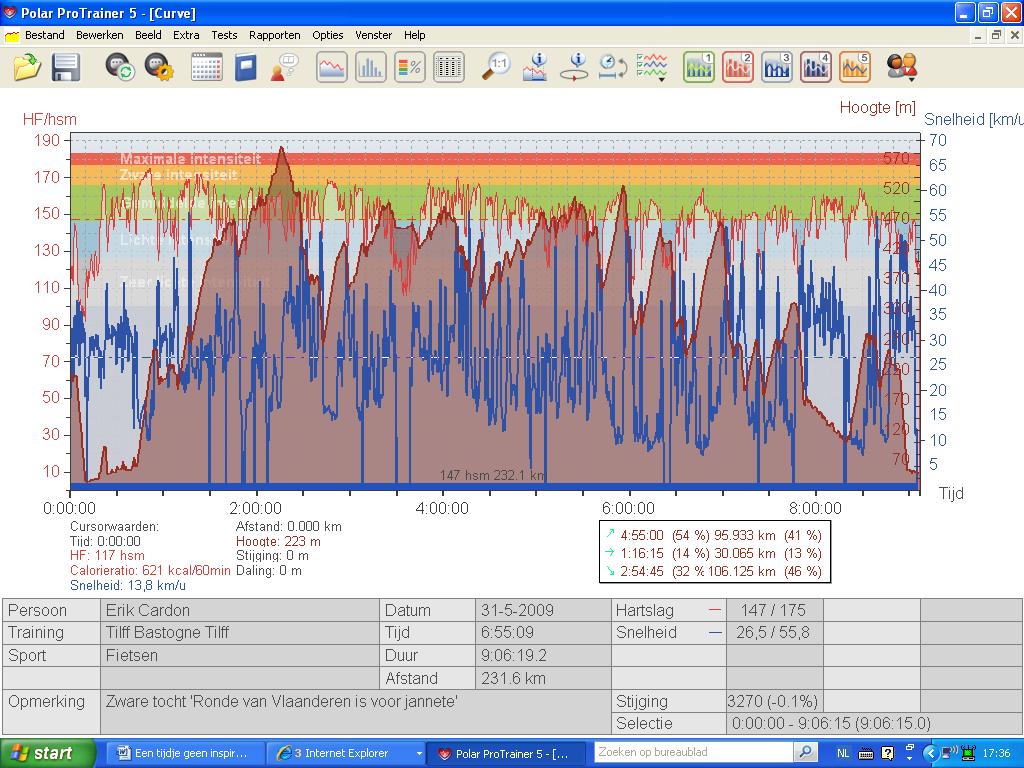Click the stopwatch axis switch icon

[x=613, y=67]
